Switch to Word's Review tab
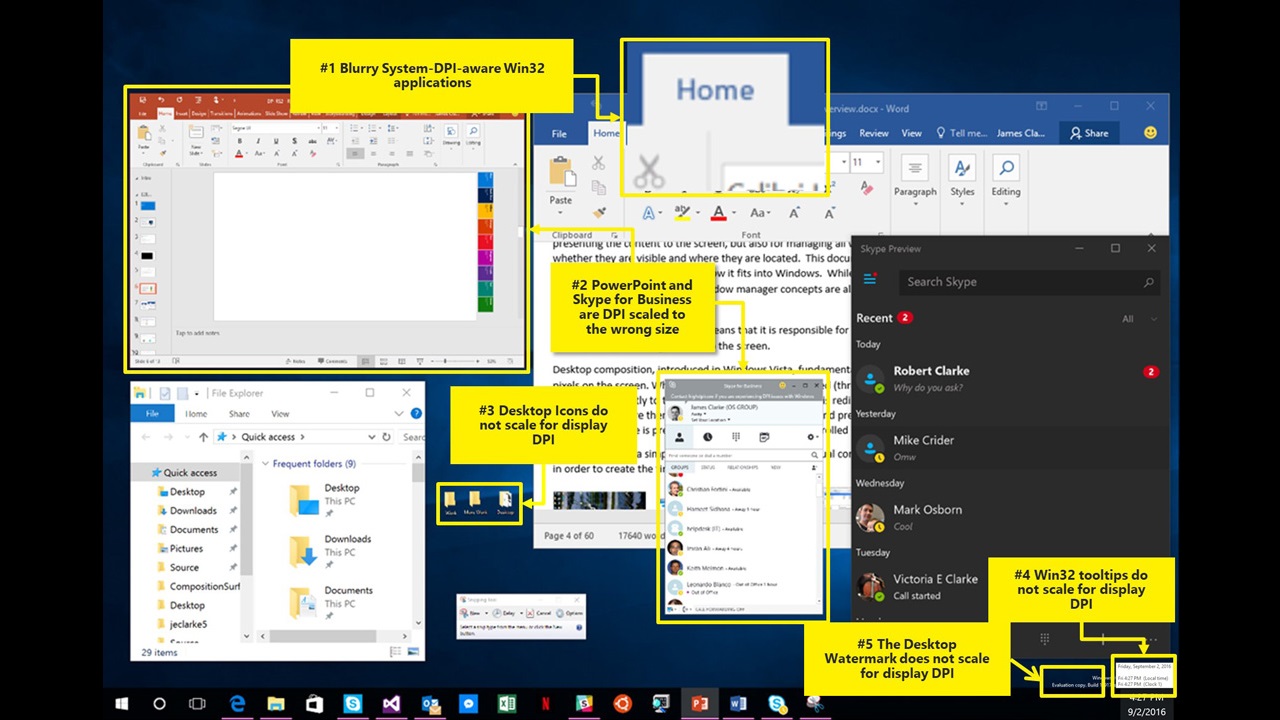The width and height of the screenshot is (1280, 720). 874,132
